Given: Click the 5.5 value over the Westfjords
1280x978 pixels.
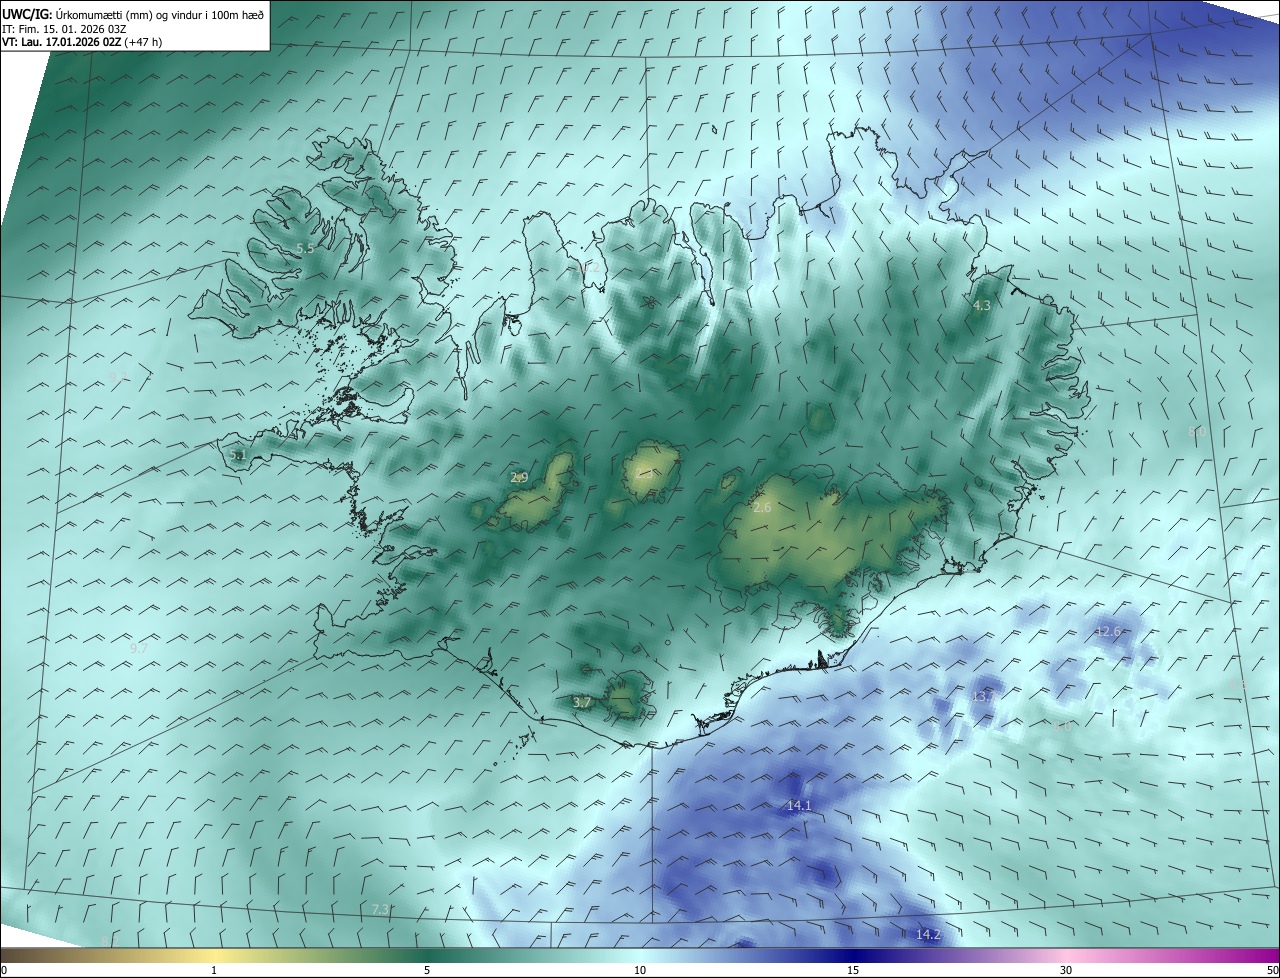Looking at the screenshot, I should tap(305, 248).
